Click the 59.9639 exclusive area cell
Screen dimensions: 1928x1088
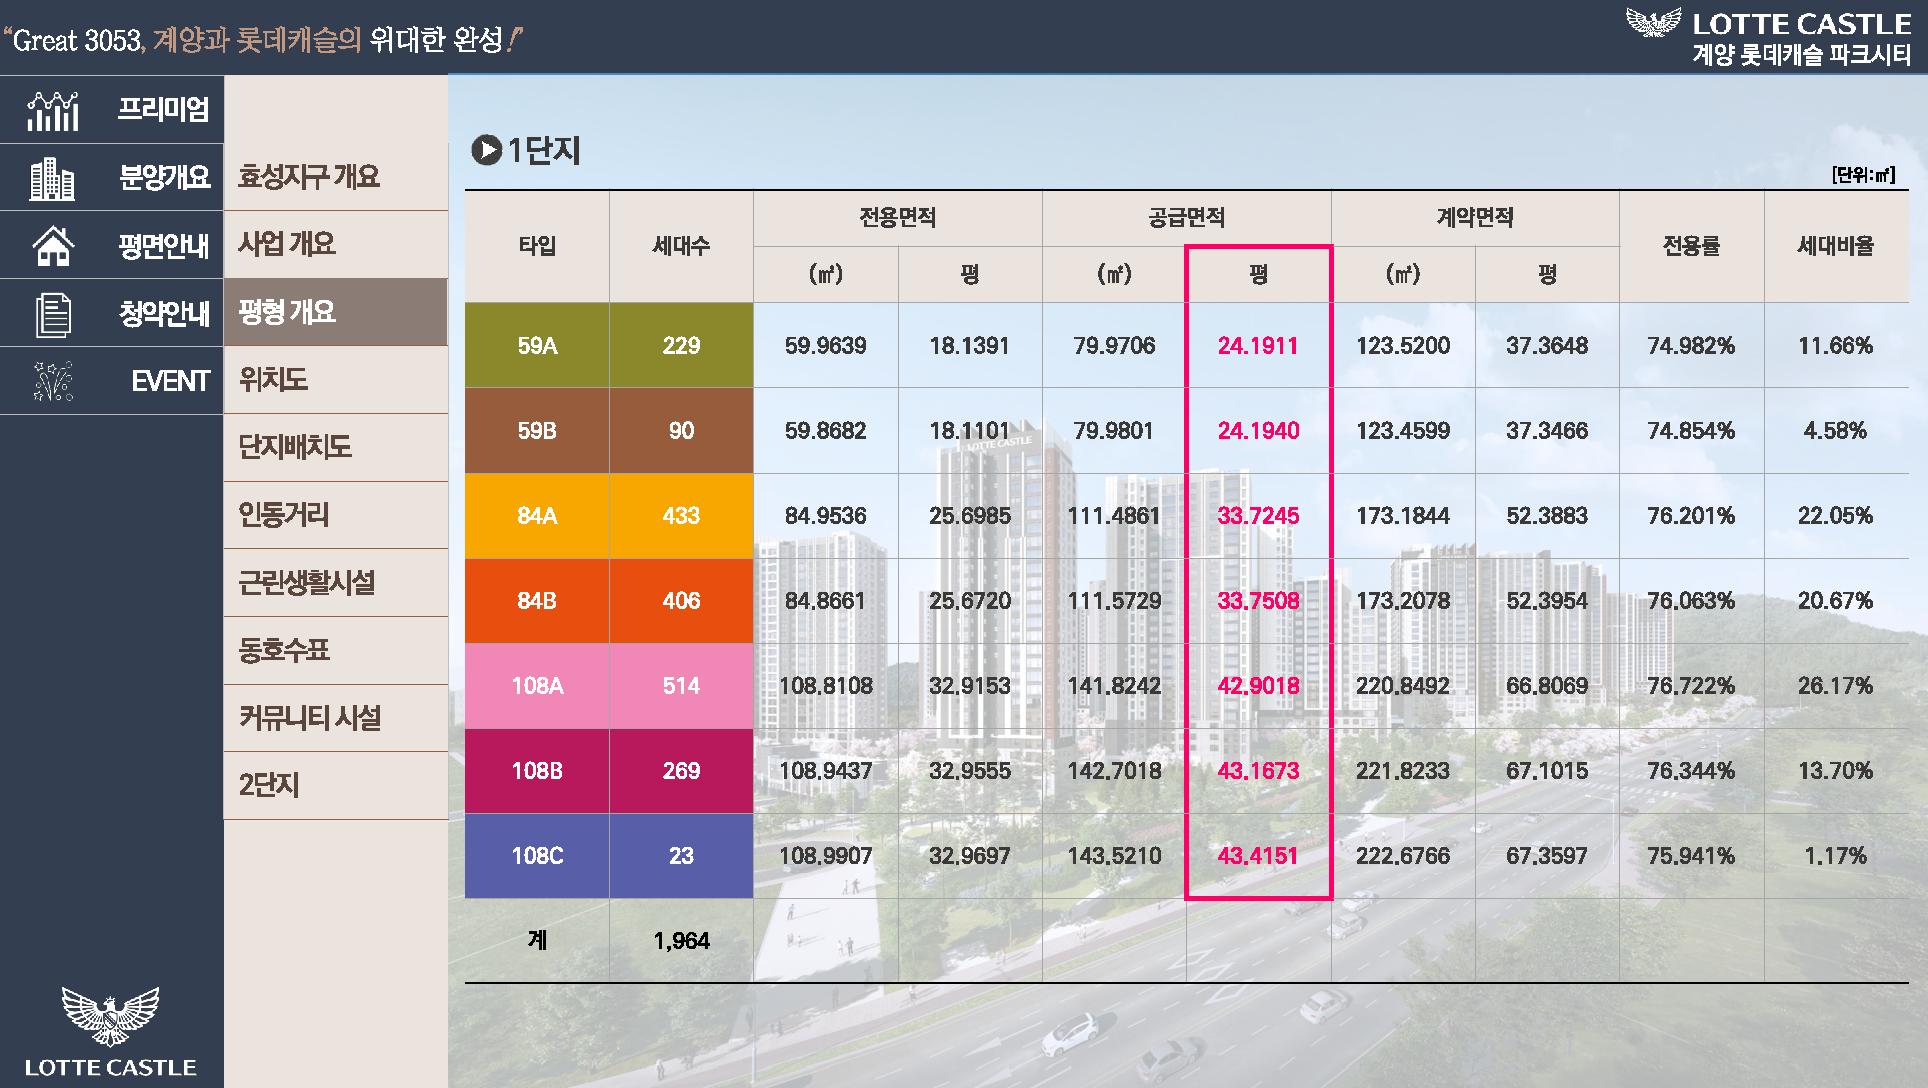826,346
